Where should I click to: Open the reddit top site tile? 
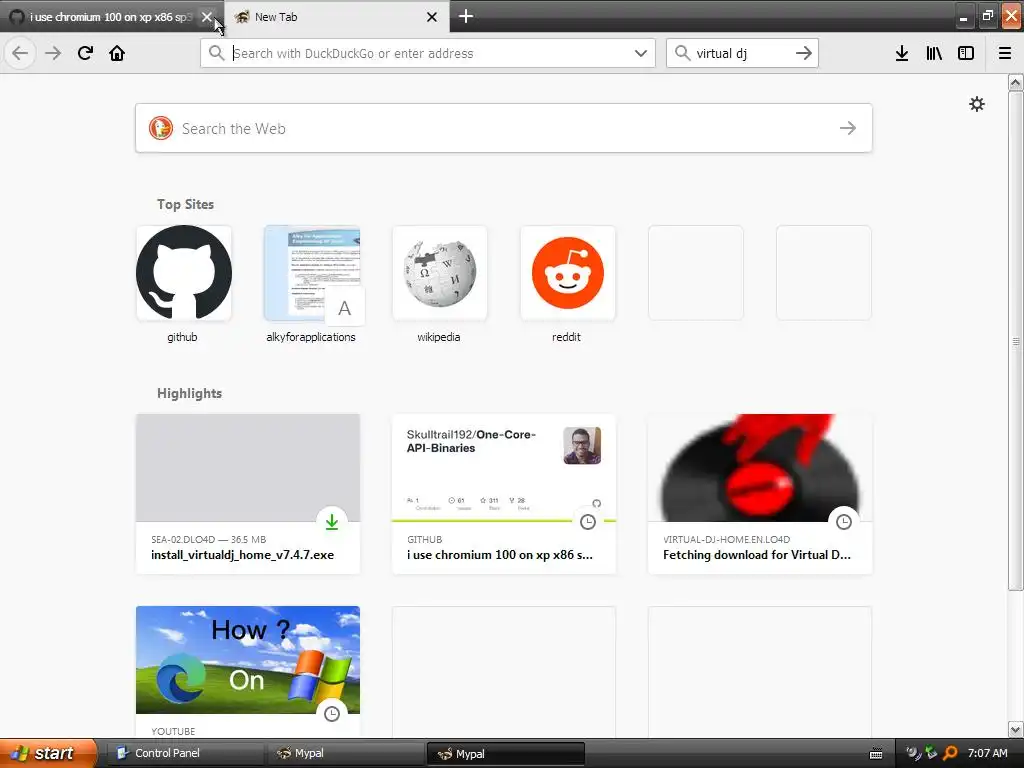point(568,273)
